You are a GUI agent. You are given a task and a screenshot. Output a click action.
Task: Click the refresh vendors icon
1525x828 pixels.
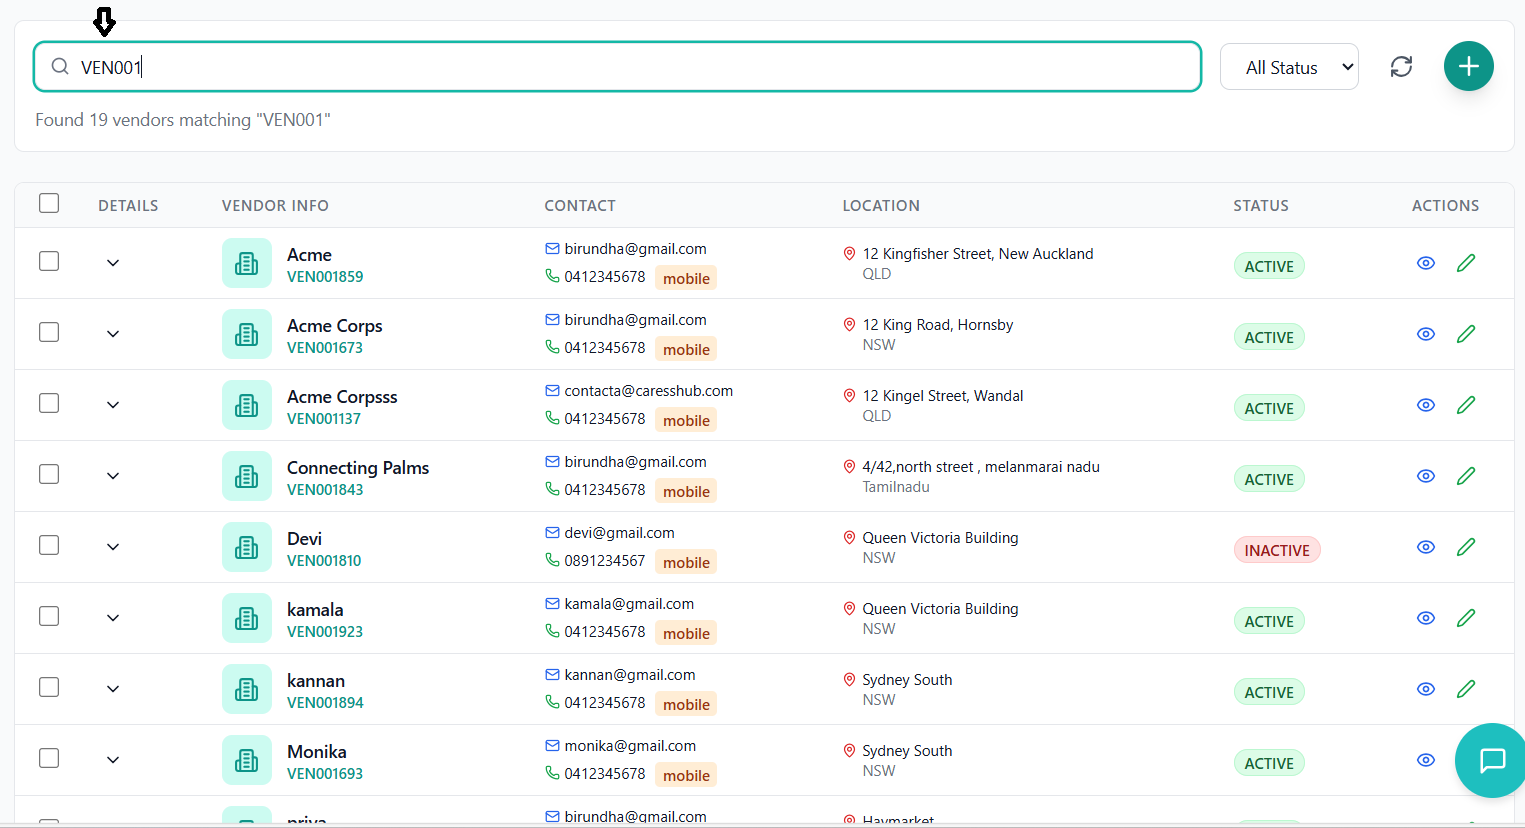pos(1401,66)
